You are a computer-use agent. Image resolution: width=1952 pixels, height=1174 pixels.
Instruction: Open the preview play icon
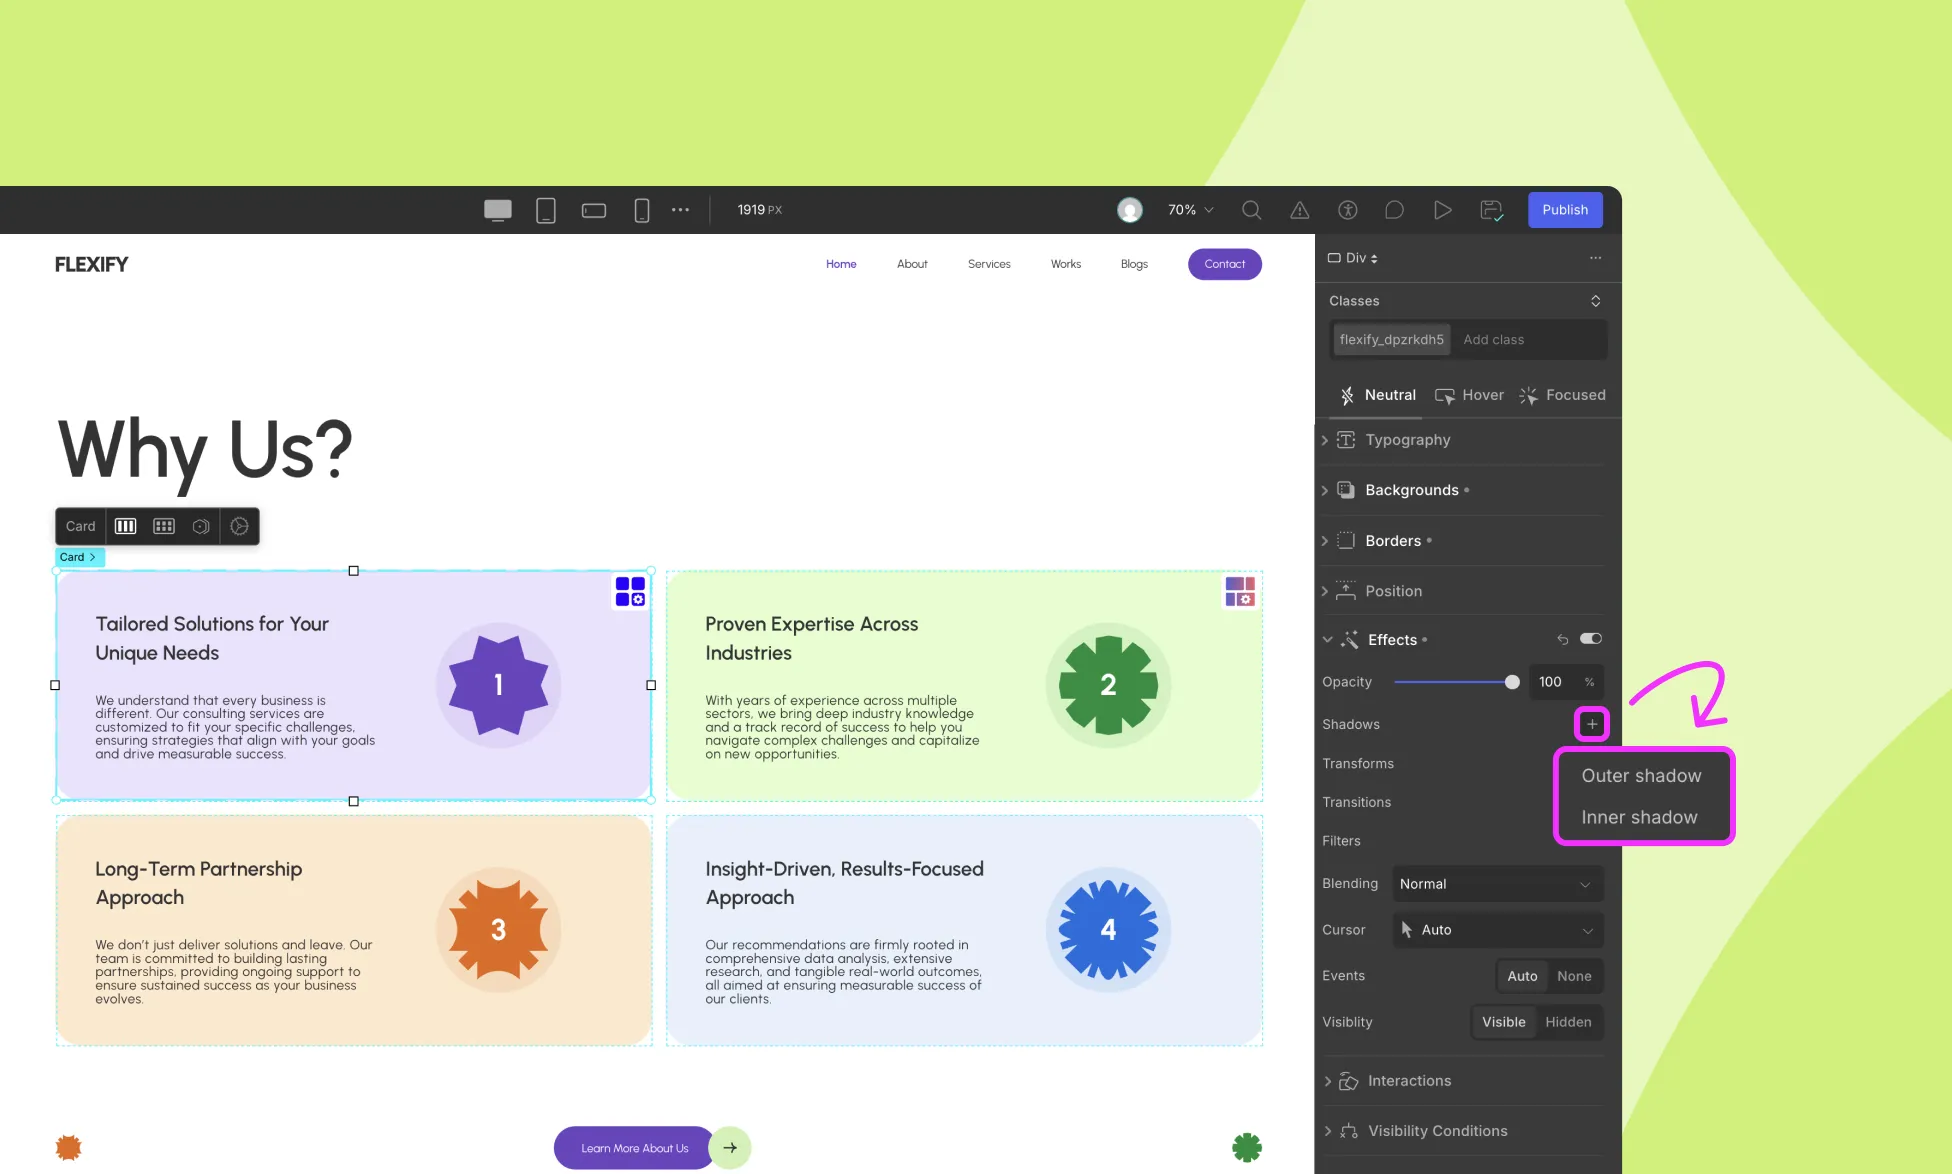point(1442,210)
